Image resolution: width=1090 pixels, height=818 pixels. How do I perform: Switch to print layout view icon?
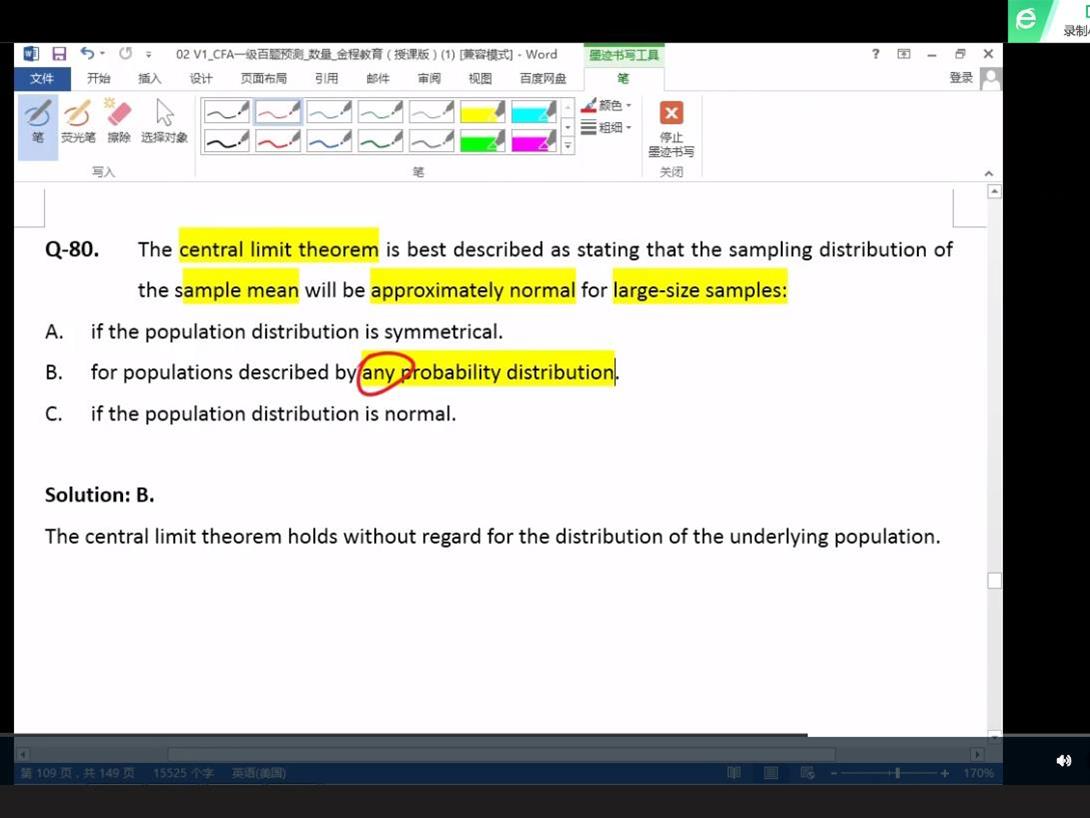pos(771,773)
